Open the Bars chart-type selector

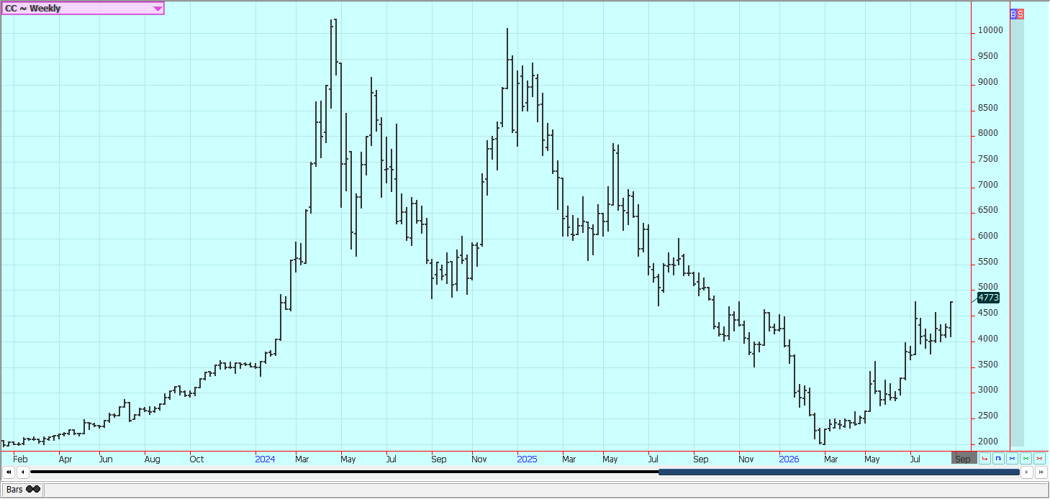(x=23, y=490)
